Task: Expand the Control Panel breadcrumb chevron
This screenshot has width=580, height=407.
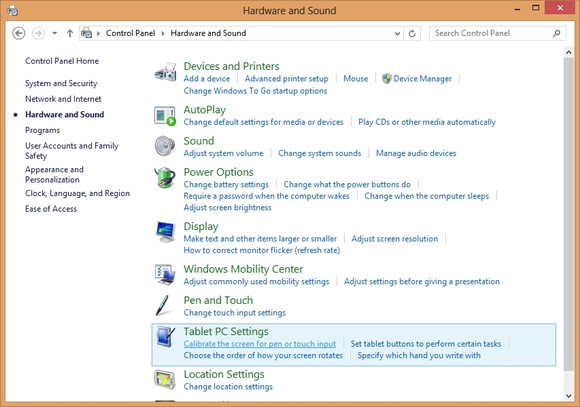Action: click(162, 33)
